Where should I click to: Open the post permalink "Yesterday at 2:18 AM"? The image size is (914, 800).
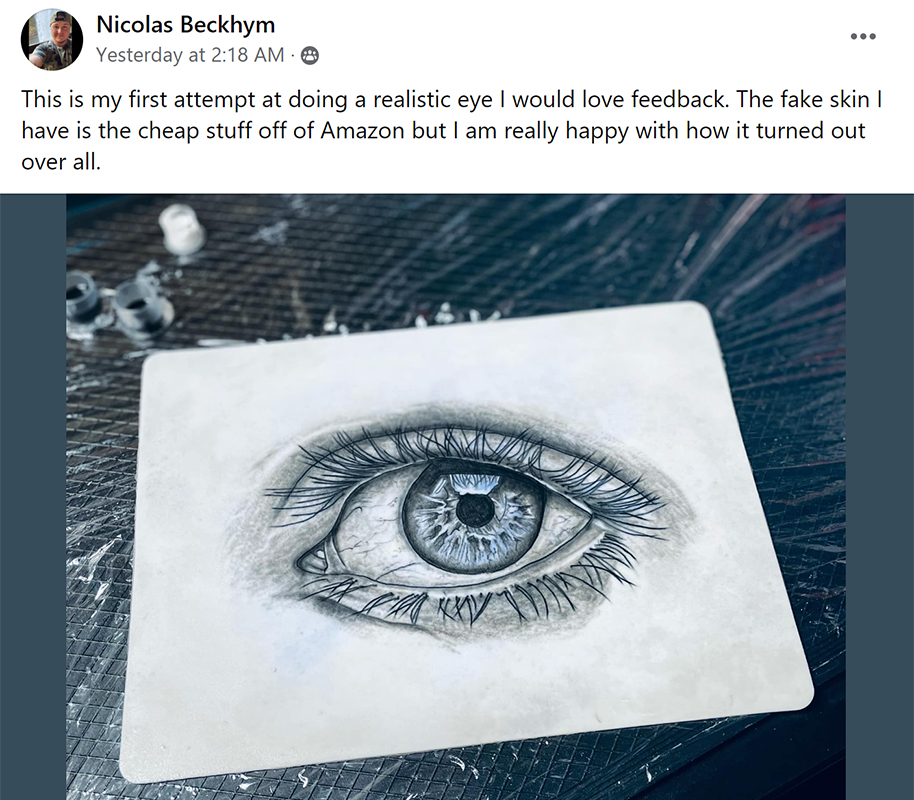[190, 55]
